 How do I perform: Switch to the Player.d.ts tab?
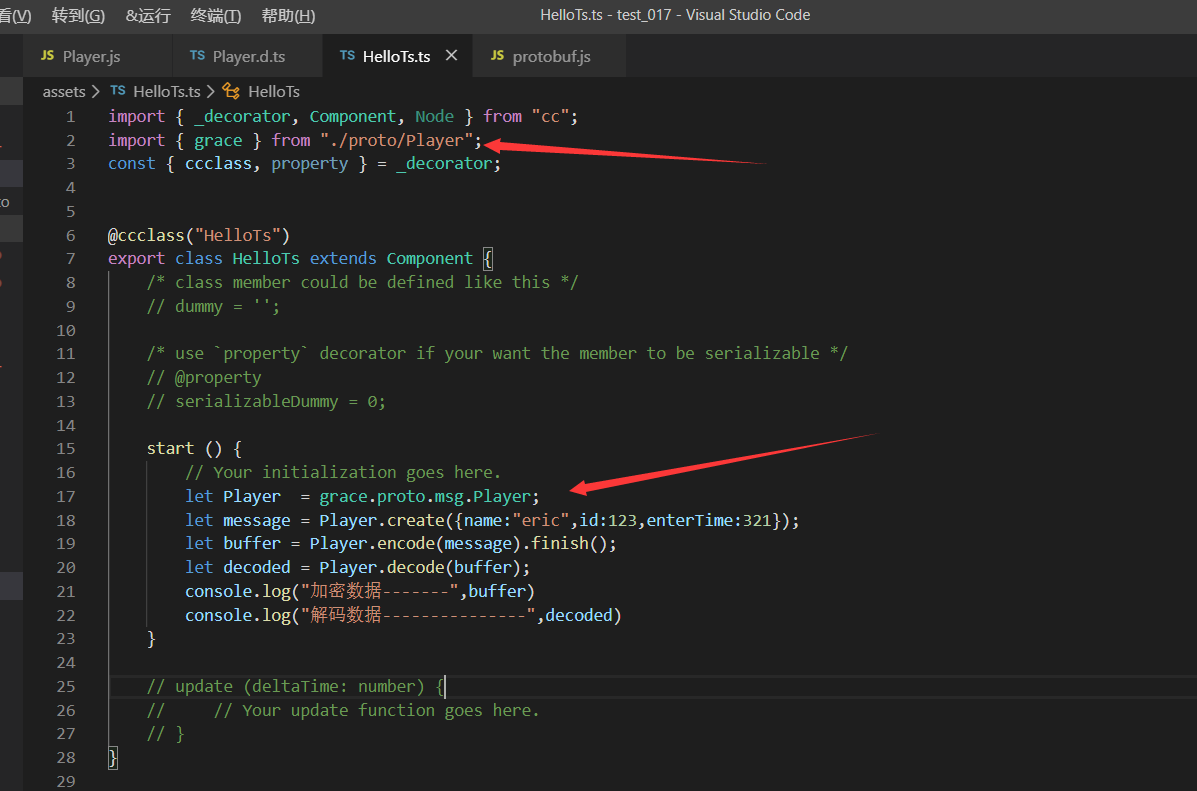pyautogui.click(x=248, y=56)
